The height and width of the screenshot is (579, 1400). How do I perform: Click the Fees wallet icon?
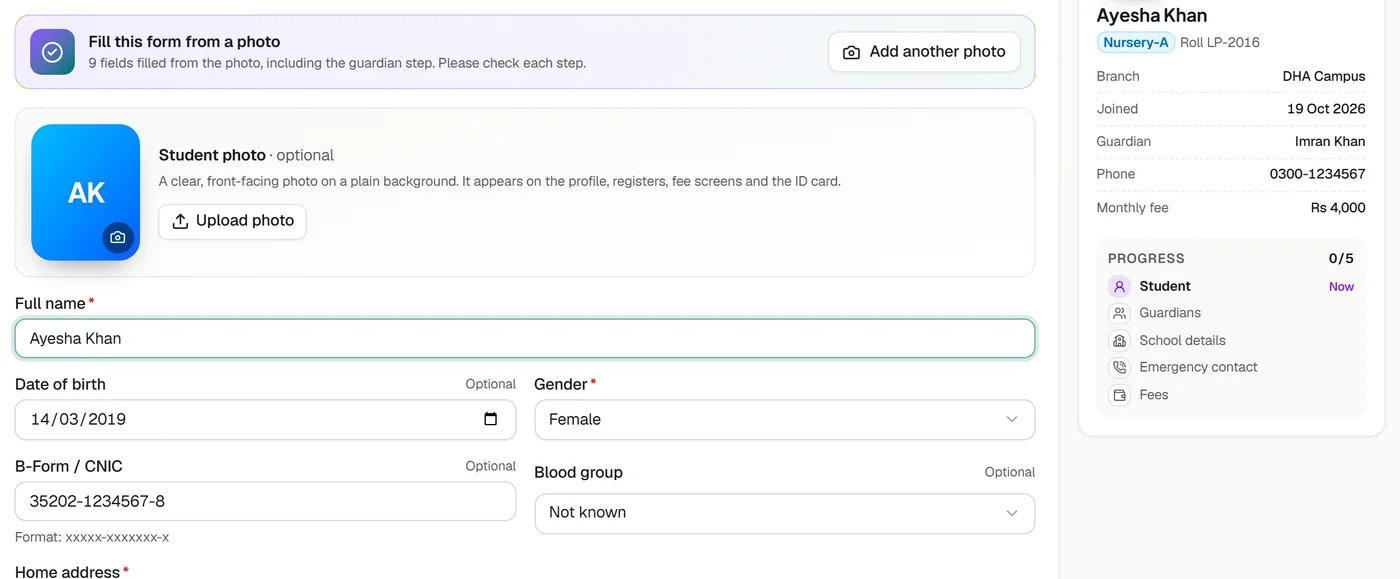[x=1119, y=395]
